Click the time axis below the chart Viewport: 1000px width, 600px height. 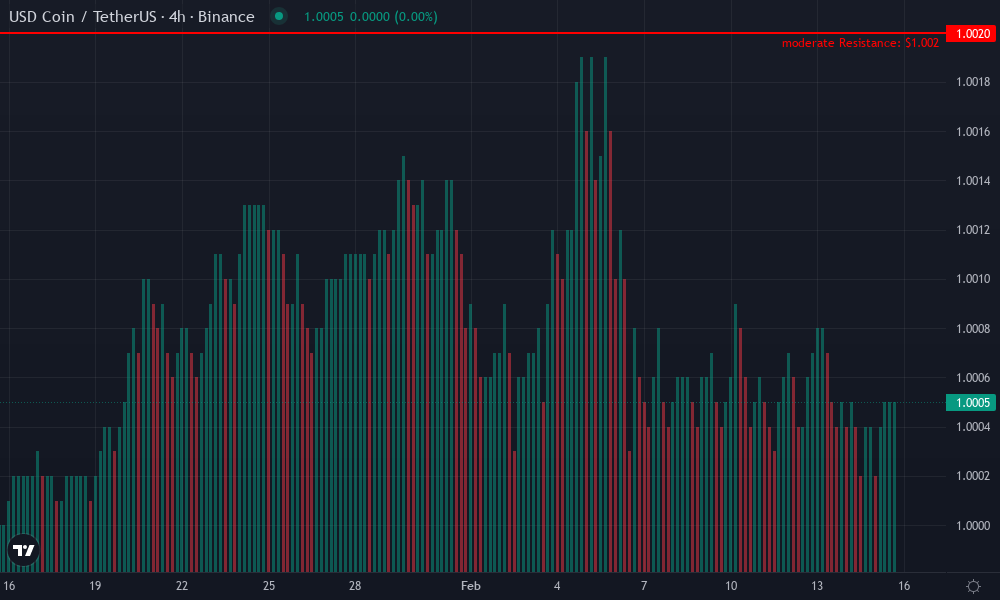pyautogui.click(x=500, y=585)
